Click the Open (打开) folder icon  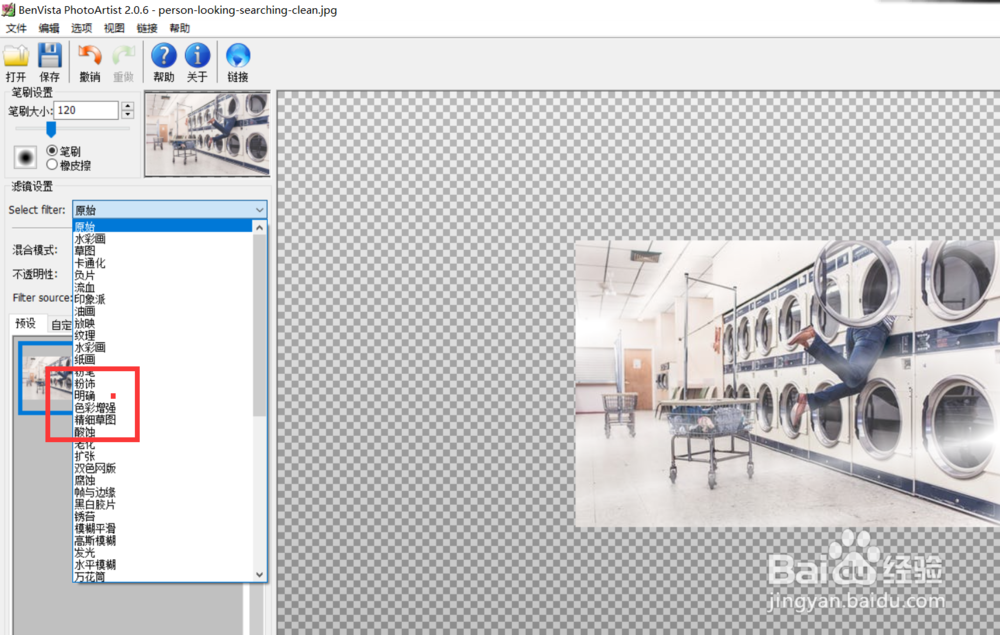(x=16, y=56)
